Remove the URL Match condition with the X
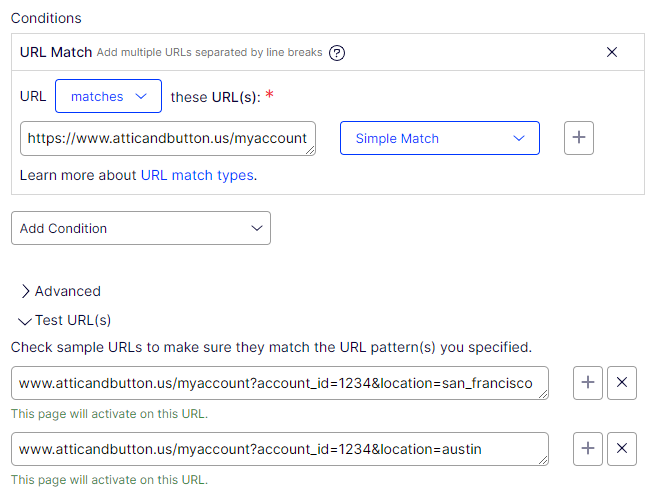The width and height of the screenshot is (656, 493). tap(612, 52)
